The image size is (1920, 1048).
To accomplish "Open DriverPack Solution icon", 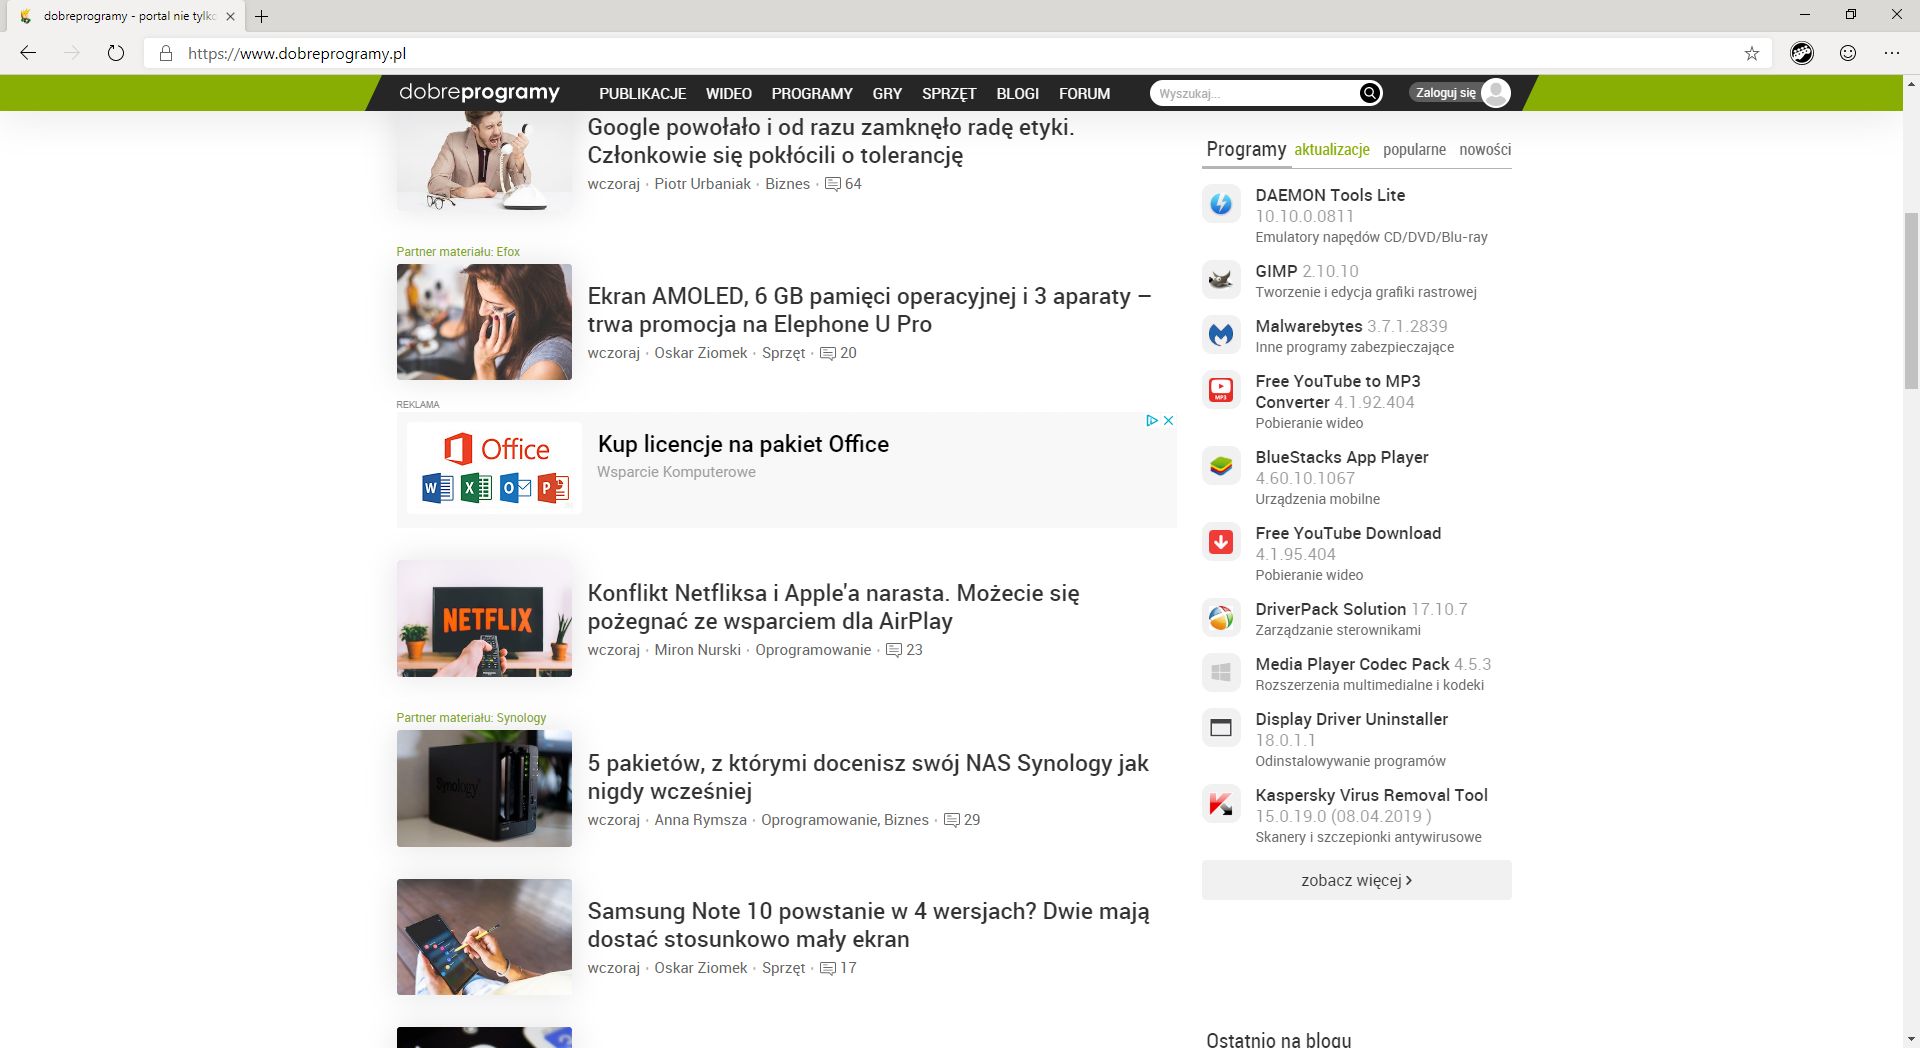I will [1221, 618].
